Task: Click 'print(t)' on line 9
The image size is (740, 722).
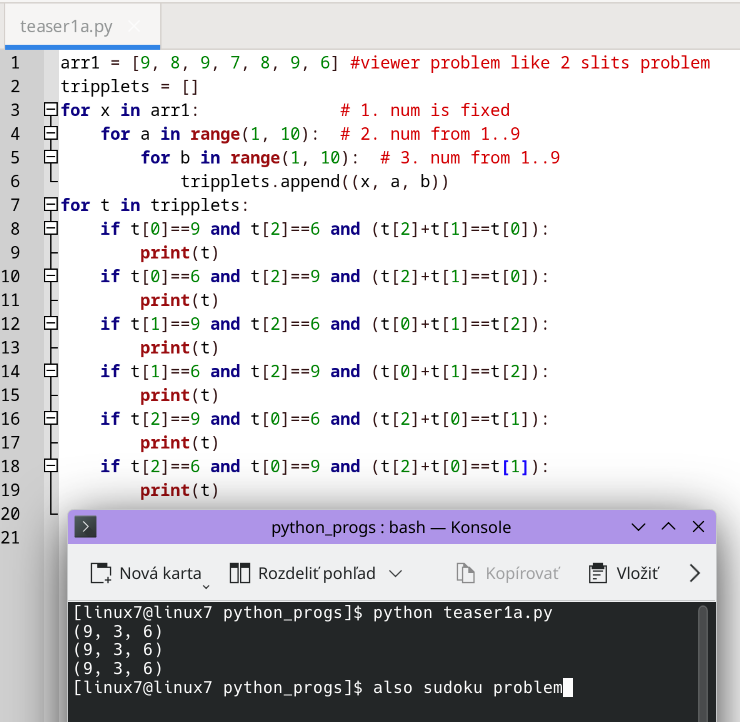Action: [x=179, y=253]
